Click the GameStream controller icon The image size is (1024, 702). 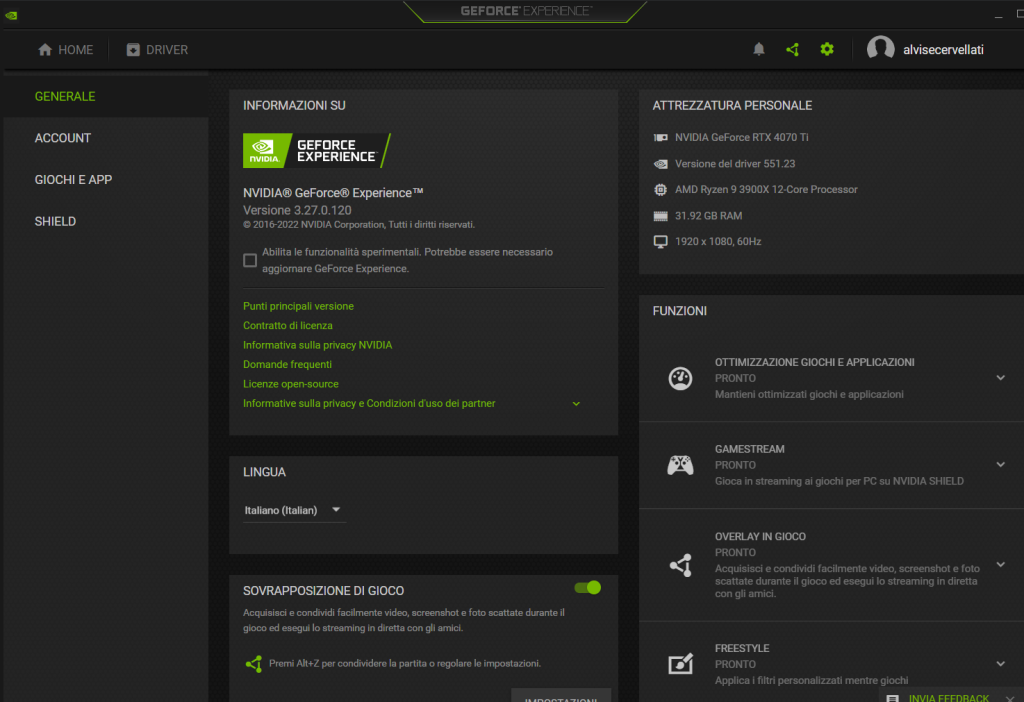pos(680,465)
